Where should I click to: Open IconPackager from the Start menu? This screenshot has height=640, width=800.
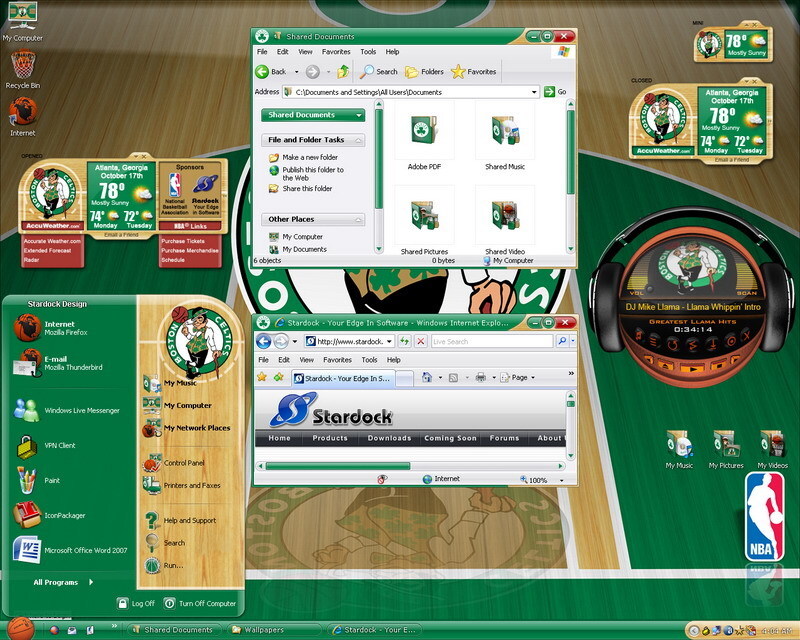[x=64, y=515]
